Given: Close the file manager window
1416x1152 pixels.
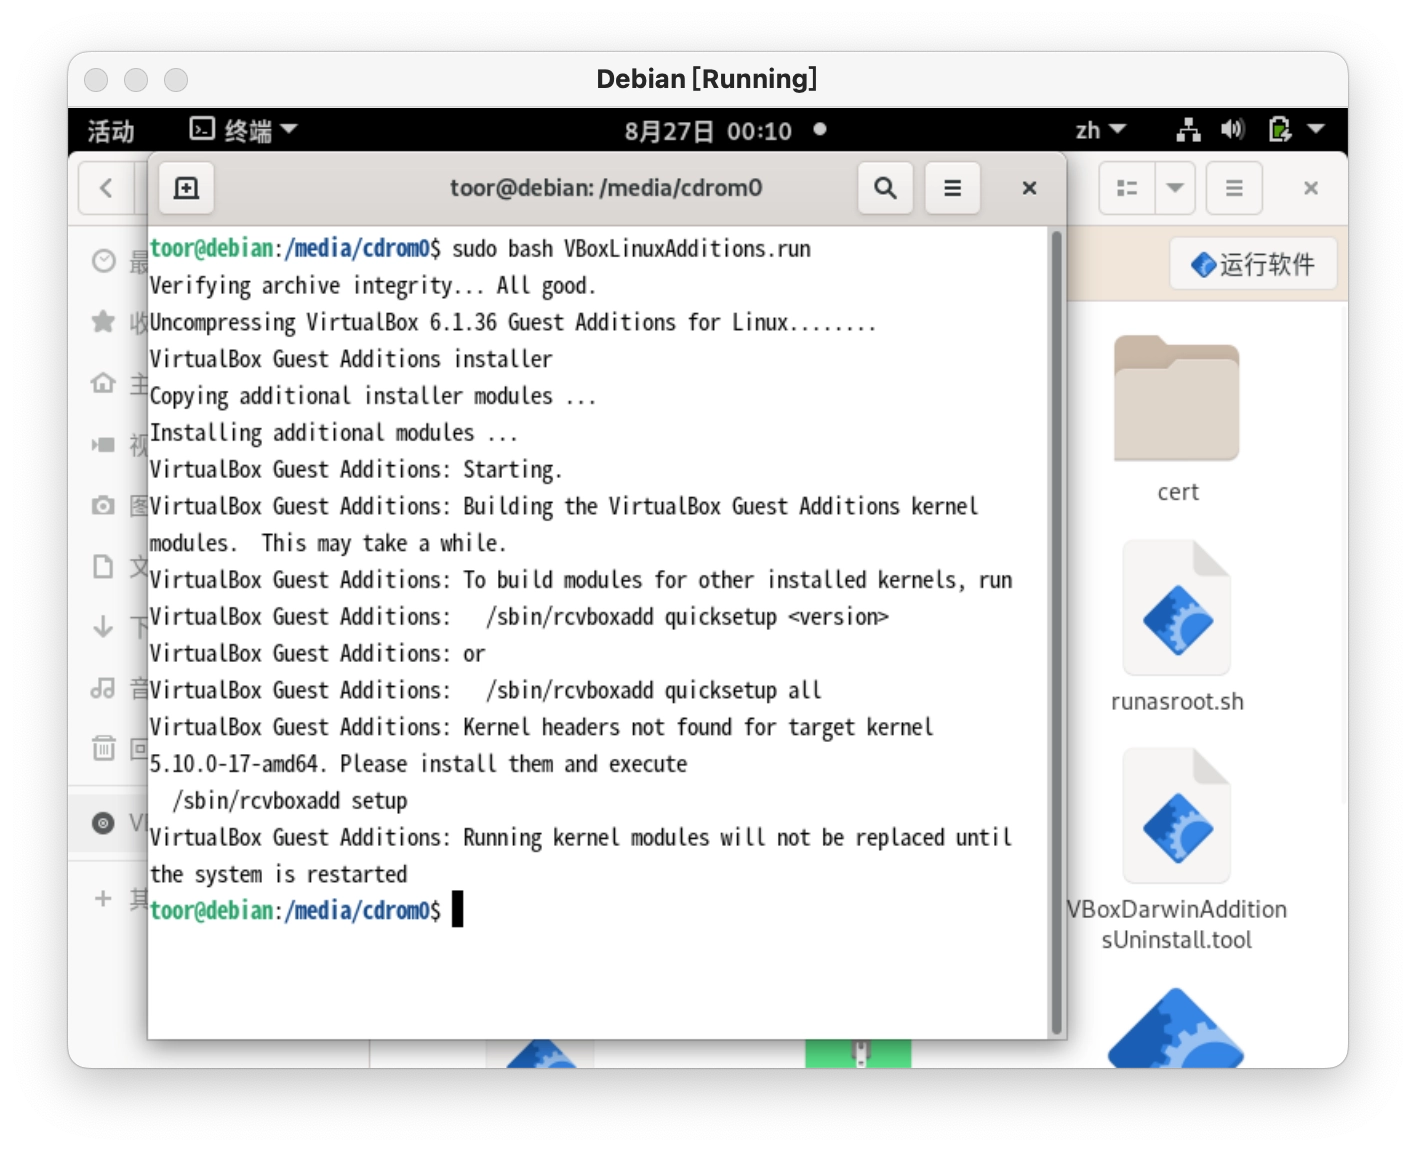Looking at the screenshot, I should tap(1311, 188).
